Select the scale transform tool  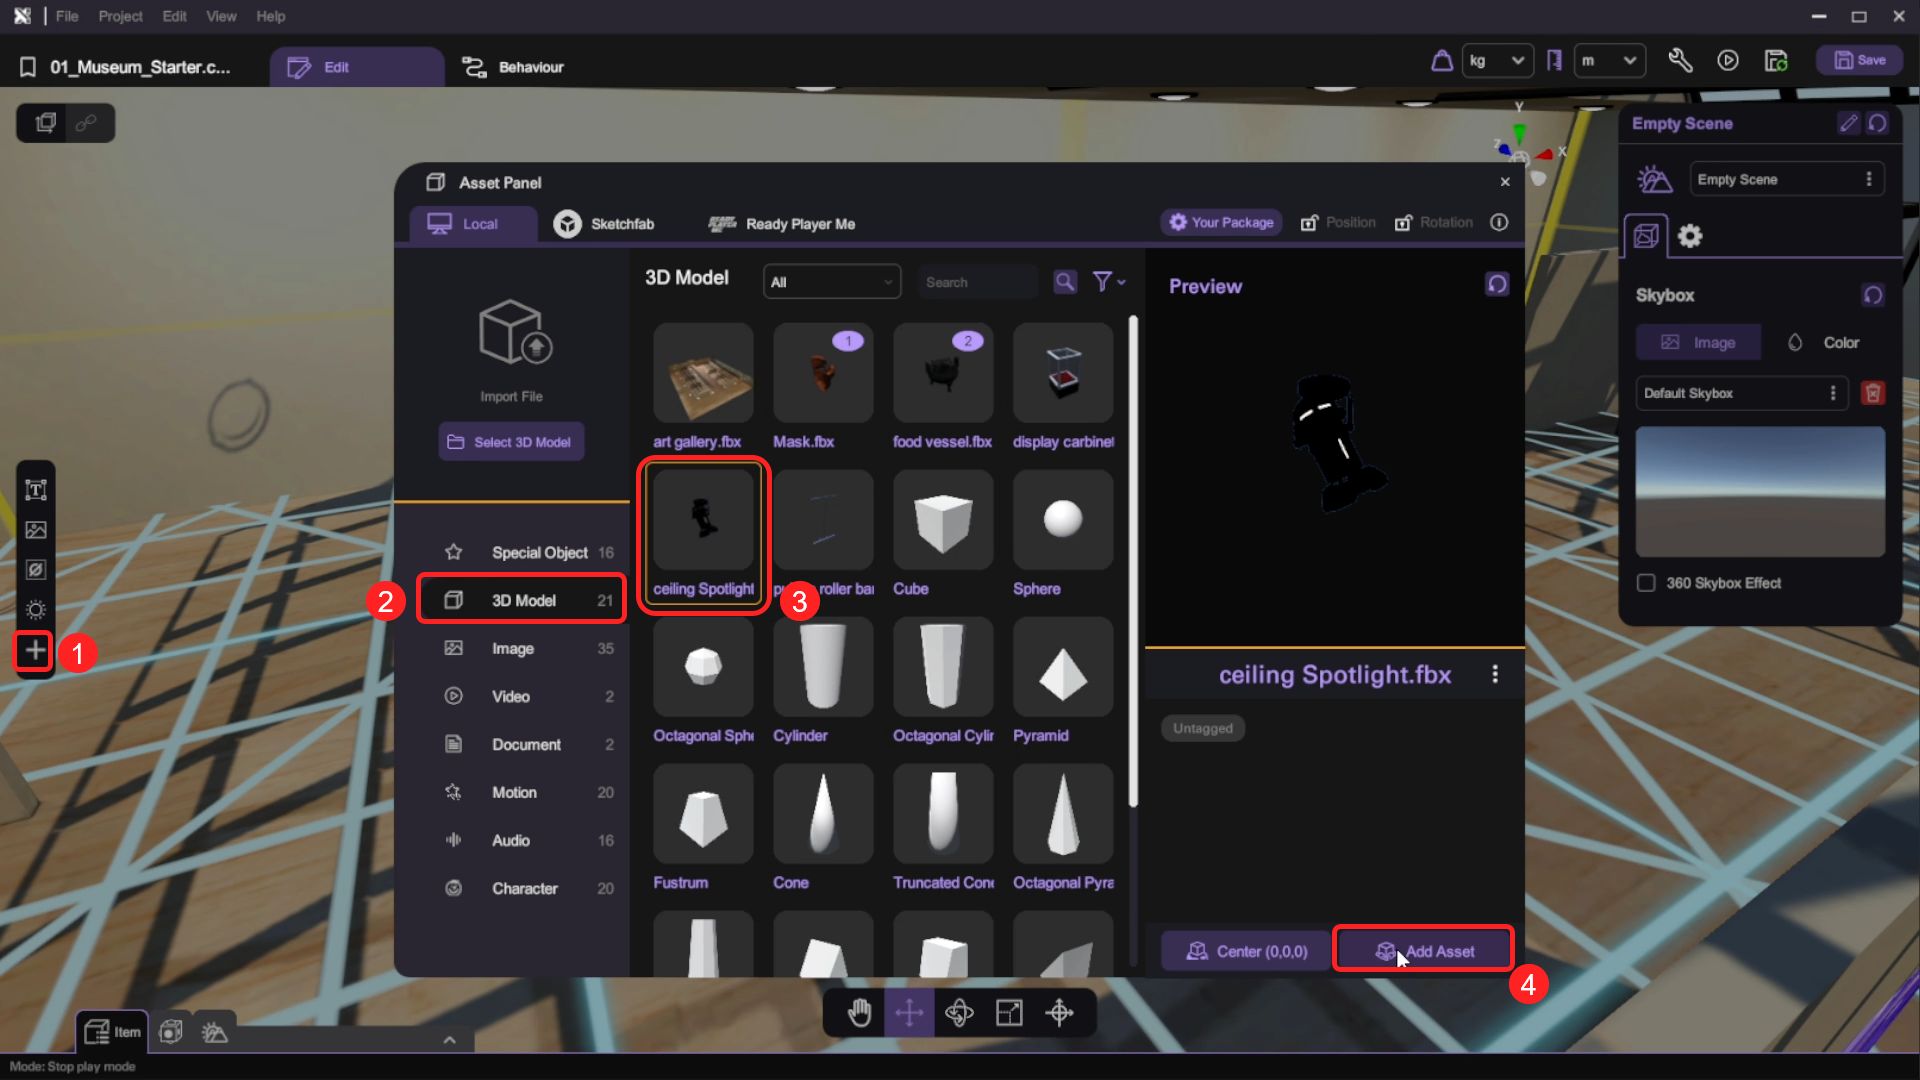click(x=1009, y=1013)
